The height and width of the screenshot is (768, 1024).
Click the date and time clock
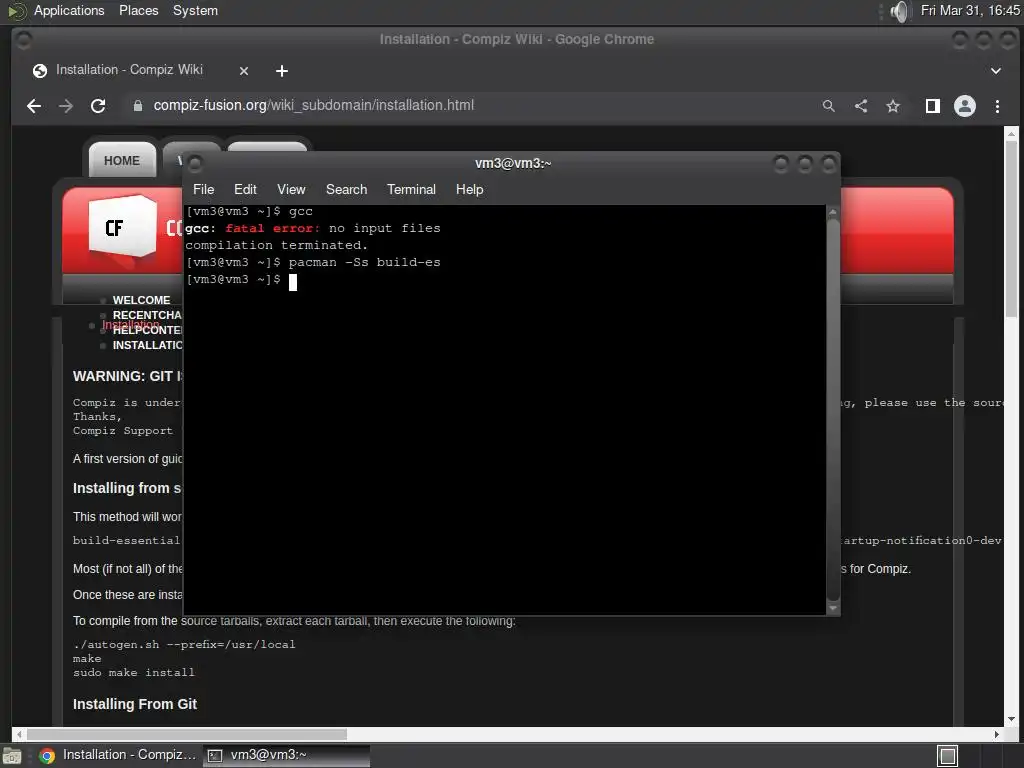pos(970,11)
